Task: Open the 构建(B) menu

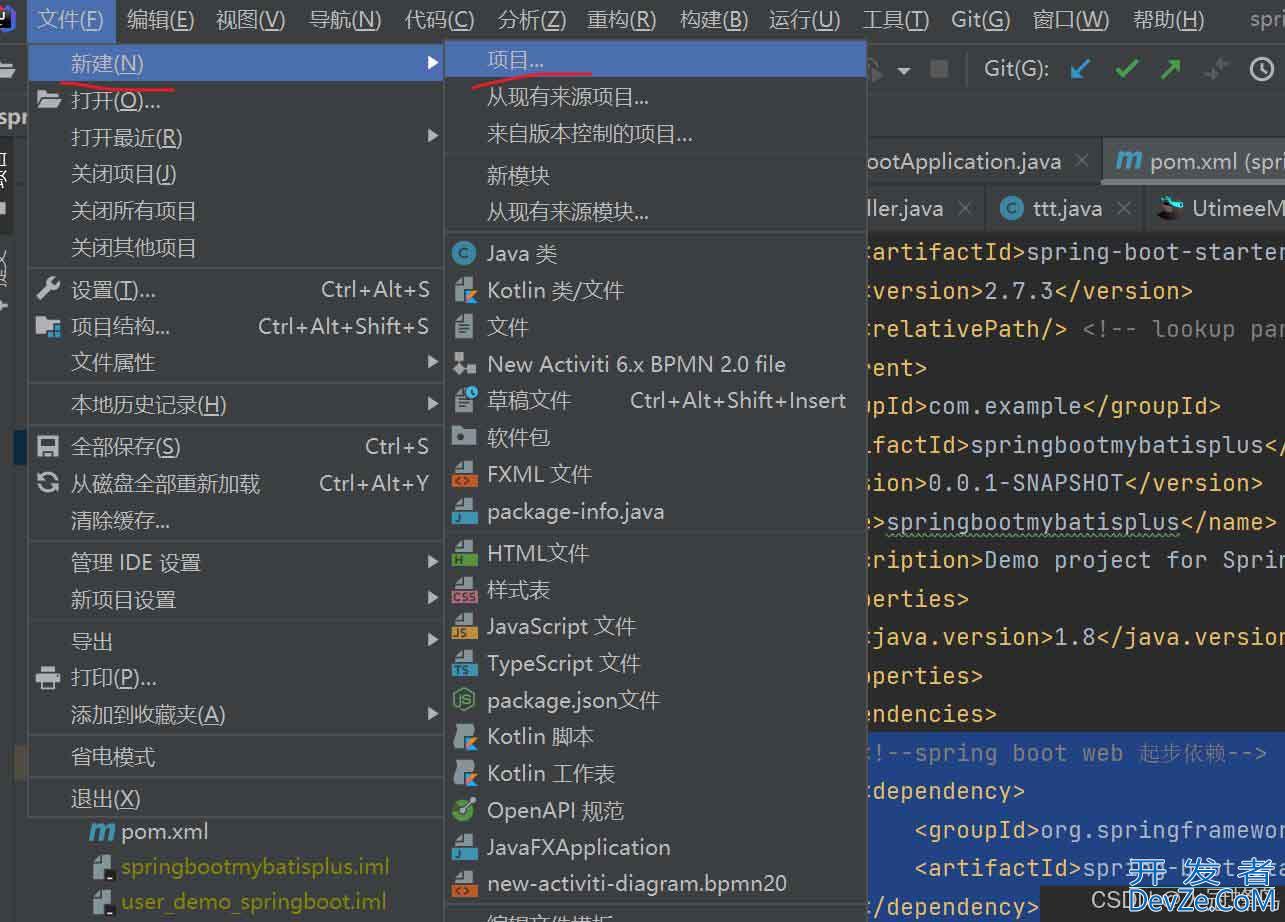Action: 714,19
